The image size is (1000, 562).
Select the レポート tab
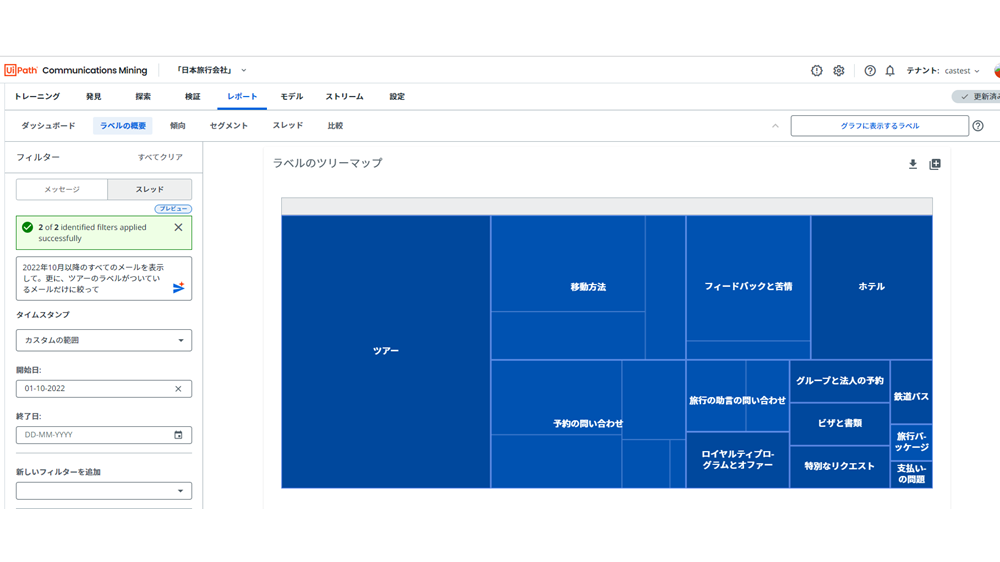pos(242,96)
